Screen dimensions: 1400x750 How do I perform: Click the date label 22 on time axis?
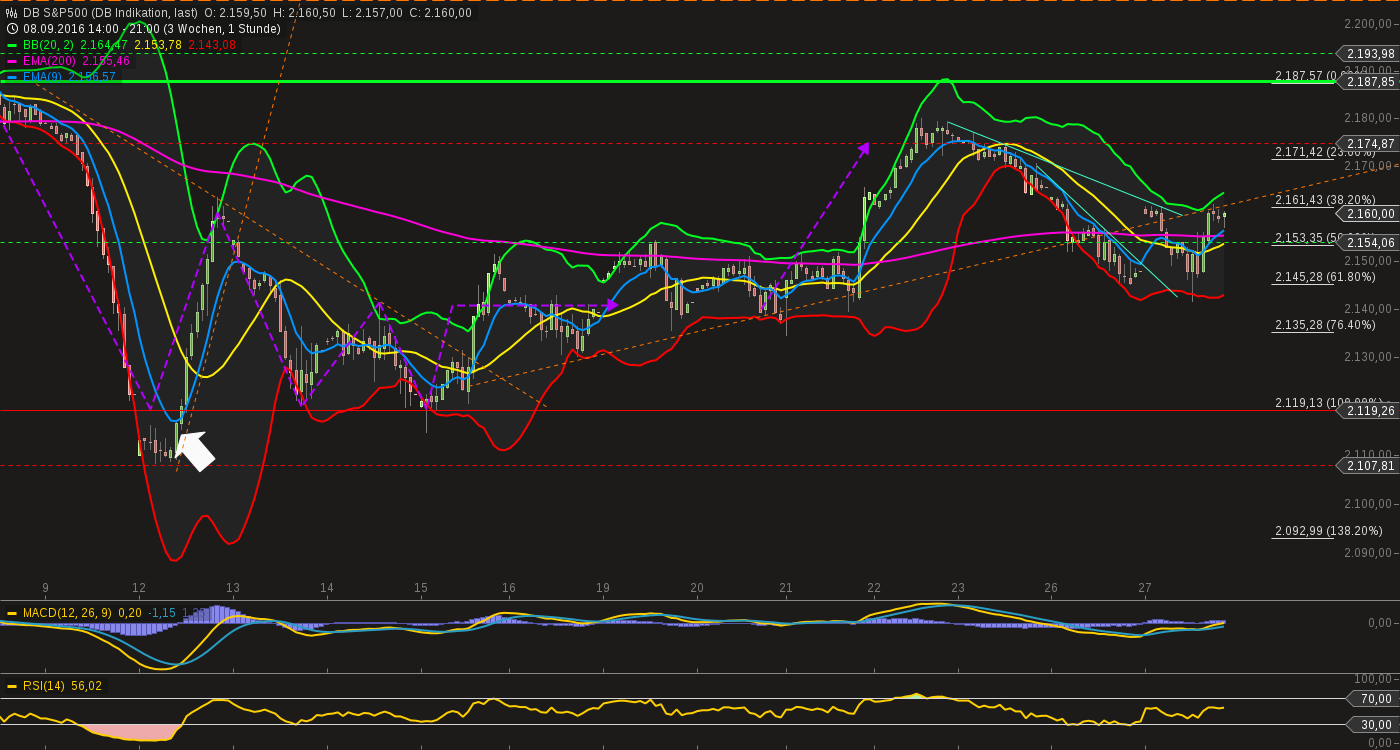coord(874,588)
